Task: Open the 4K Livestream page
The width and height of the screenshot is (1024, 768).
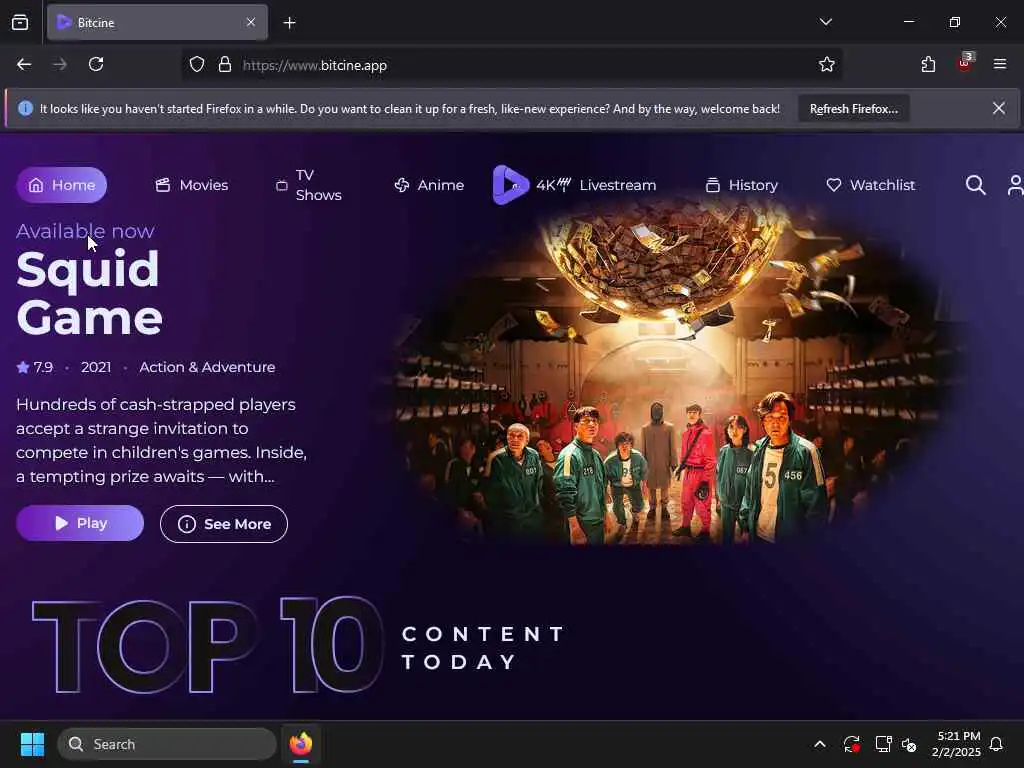Action: pyautogui.click(x=596, y=185)
